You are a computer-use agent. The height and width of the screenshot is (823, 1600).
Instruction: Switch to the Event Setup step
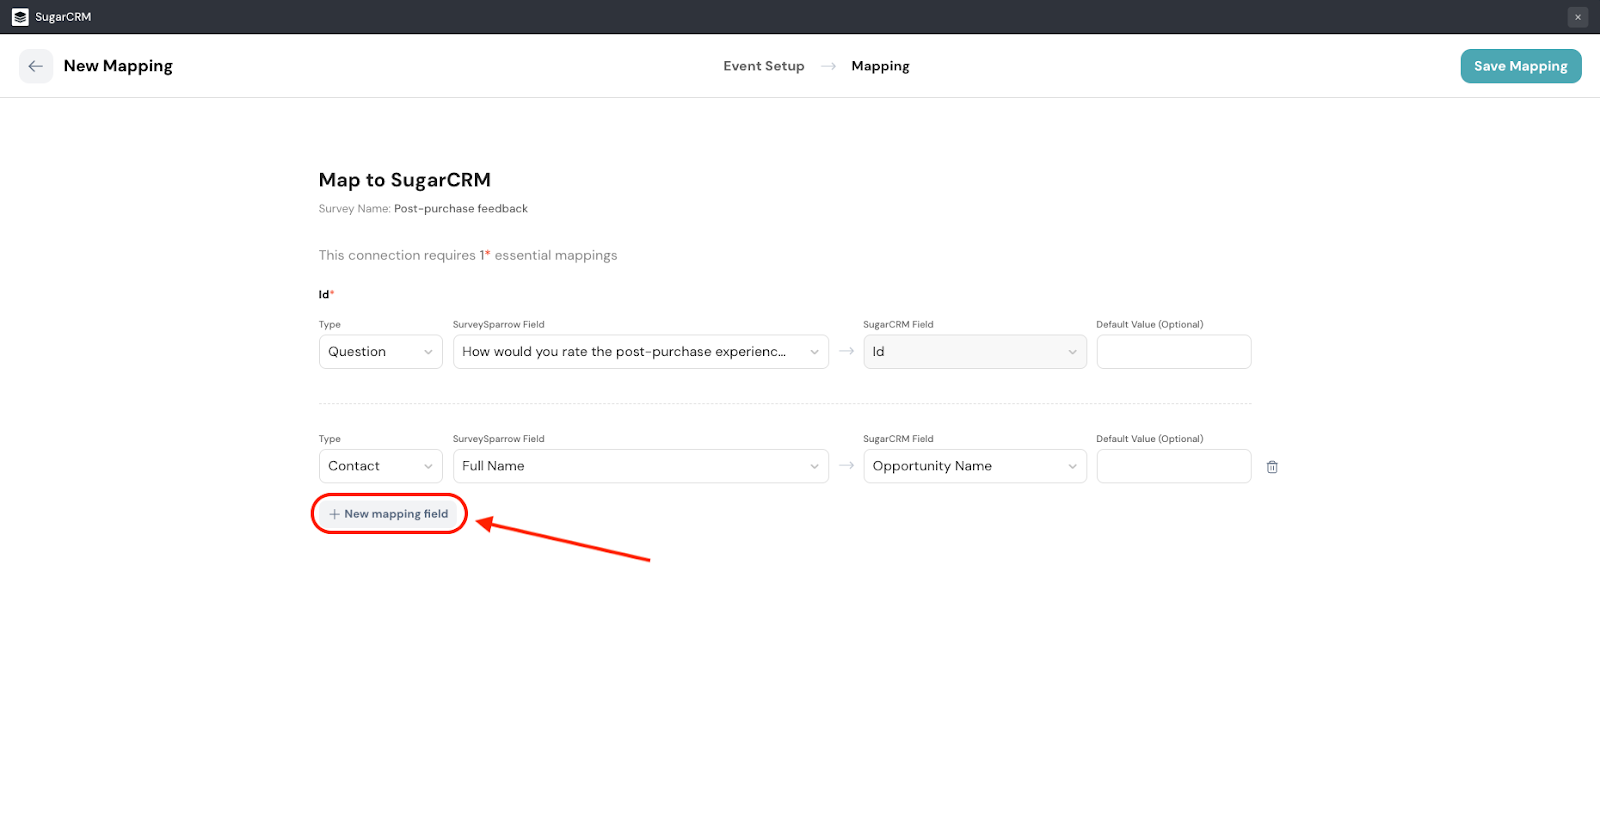click(x=763, y=66)
